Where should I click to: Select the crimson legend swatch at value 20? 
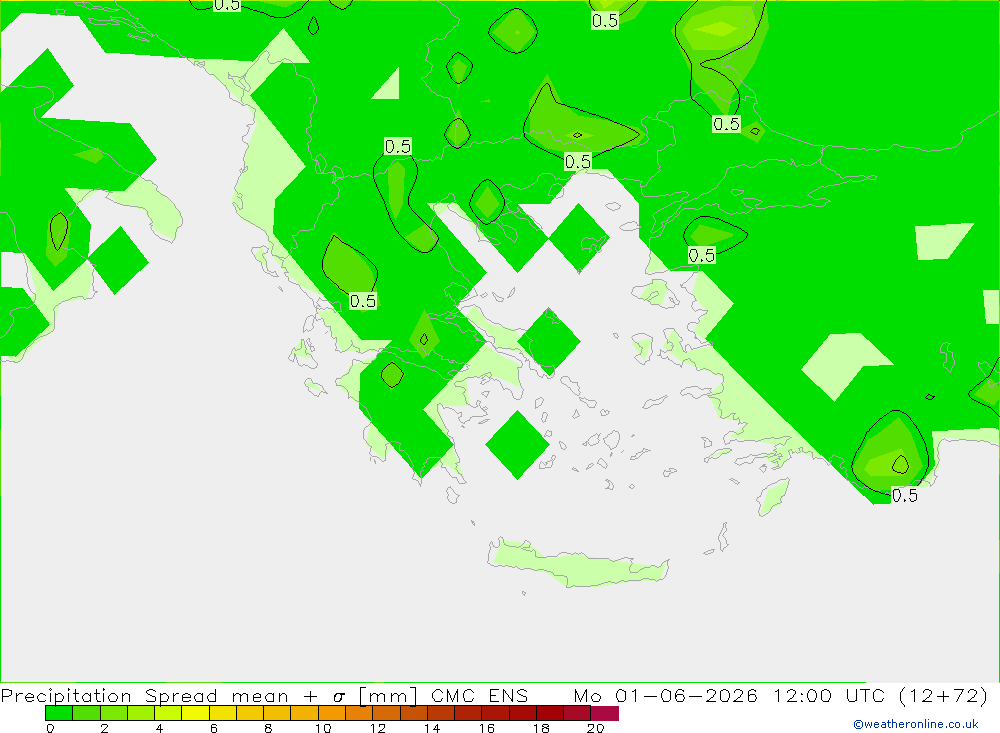(x=605, y=713)
